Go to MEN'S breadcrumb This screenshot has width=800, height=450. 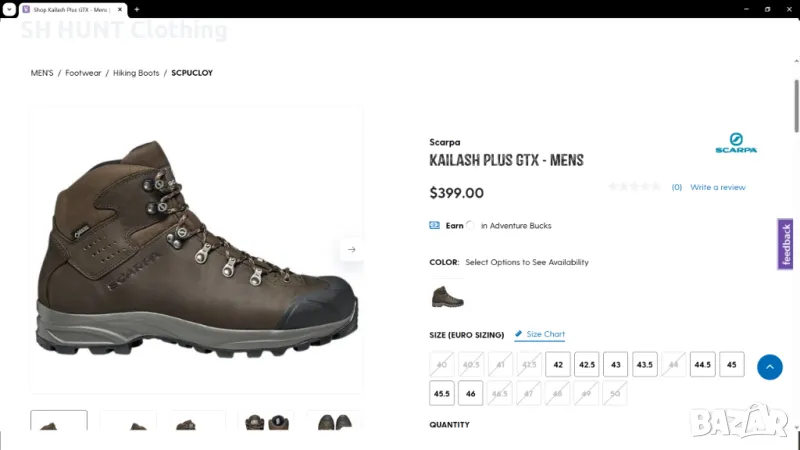(x=42, y=73)
